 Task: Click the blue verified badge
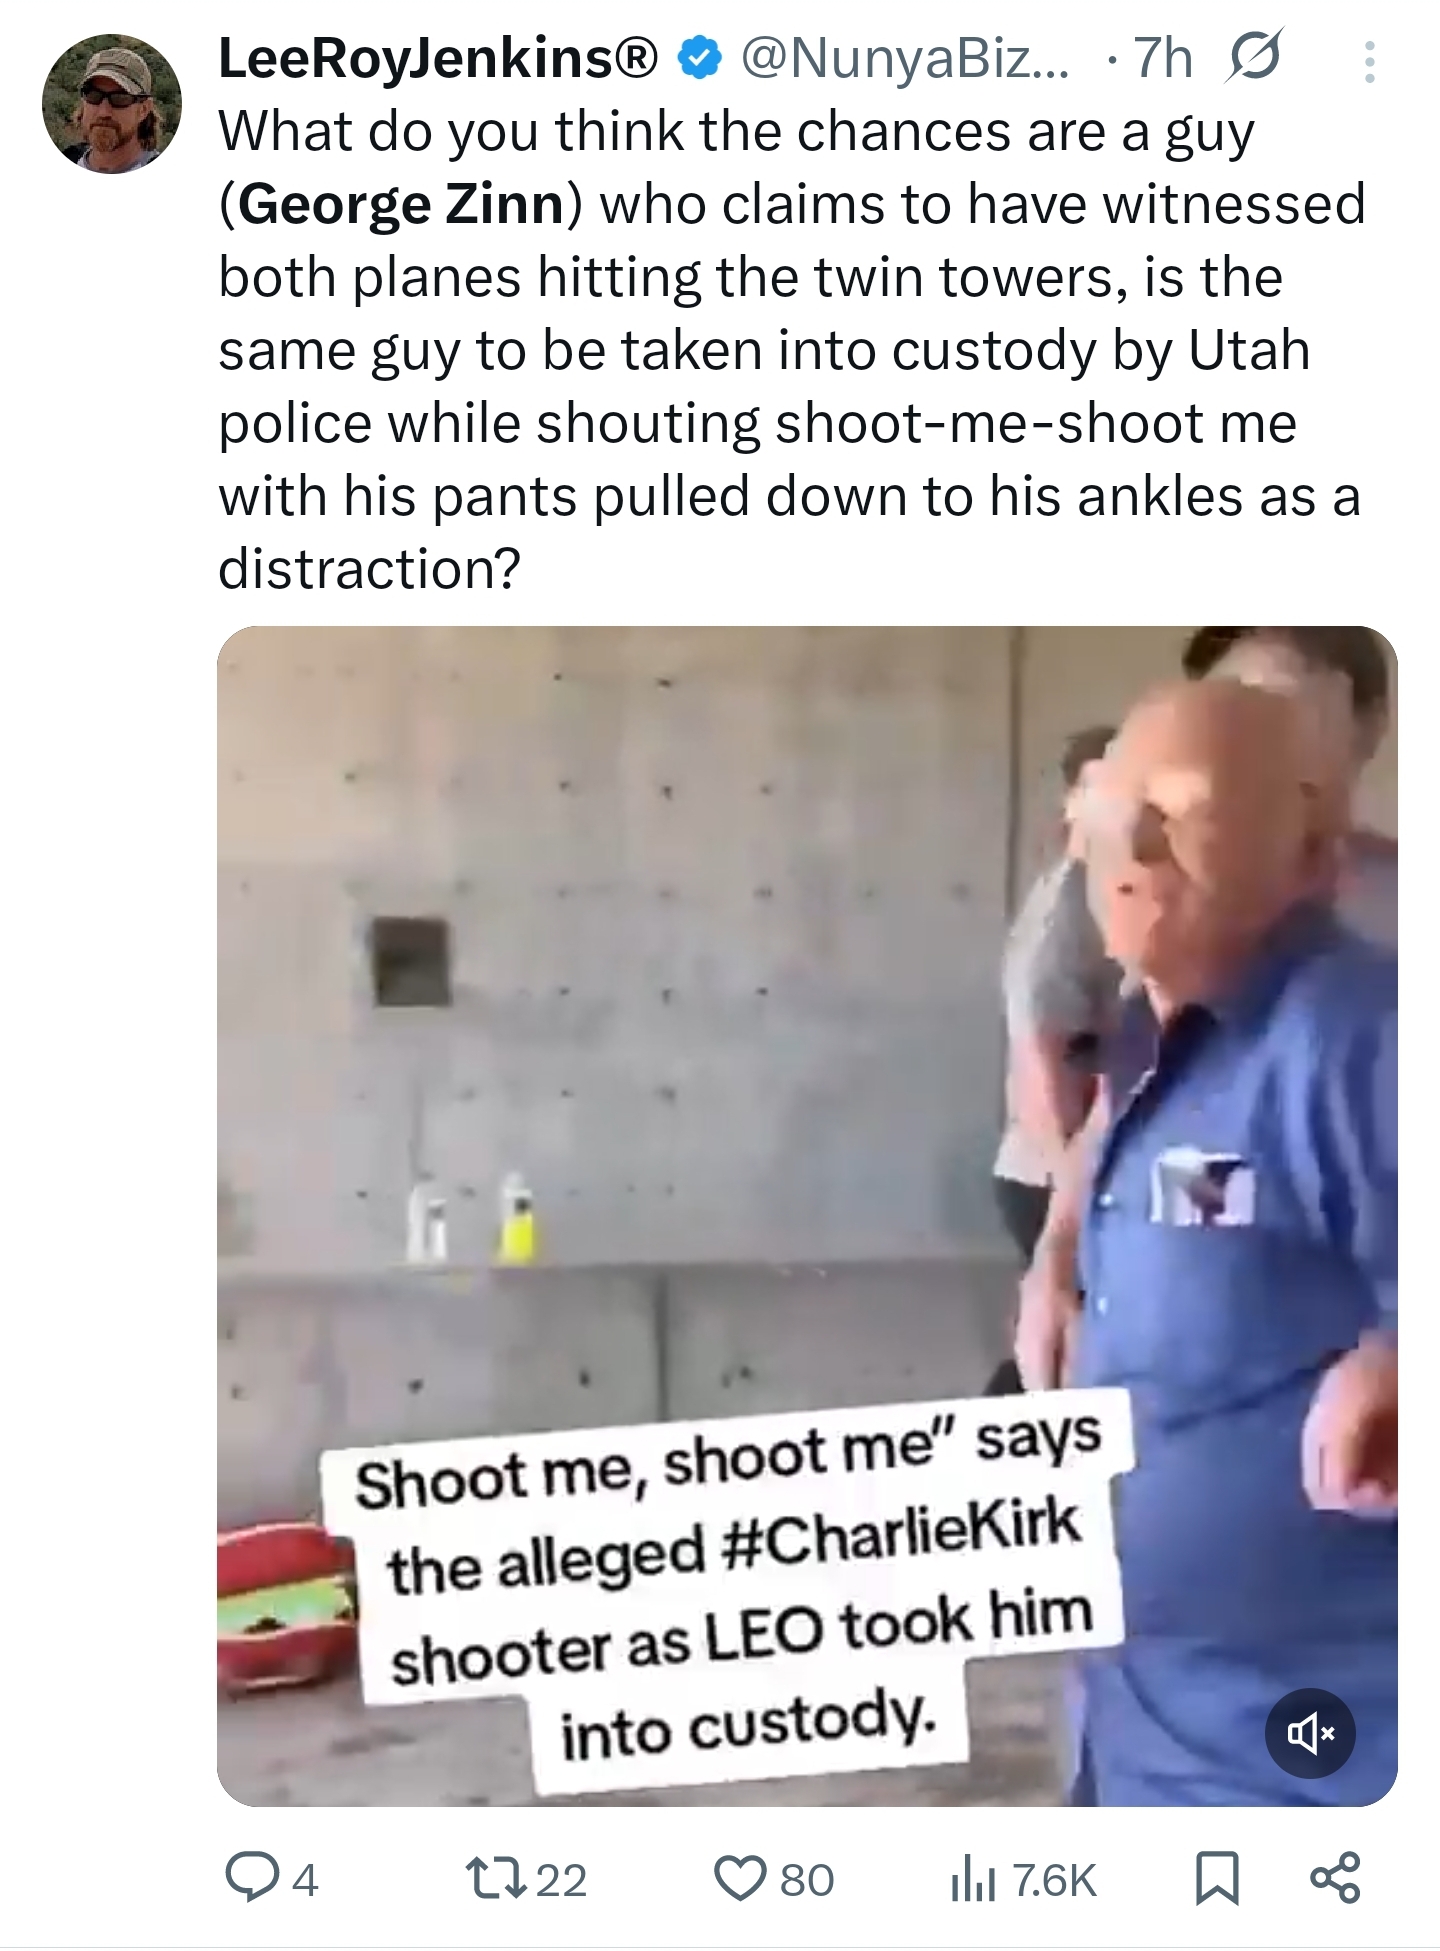pyautogui.click(x=701, y=60)
